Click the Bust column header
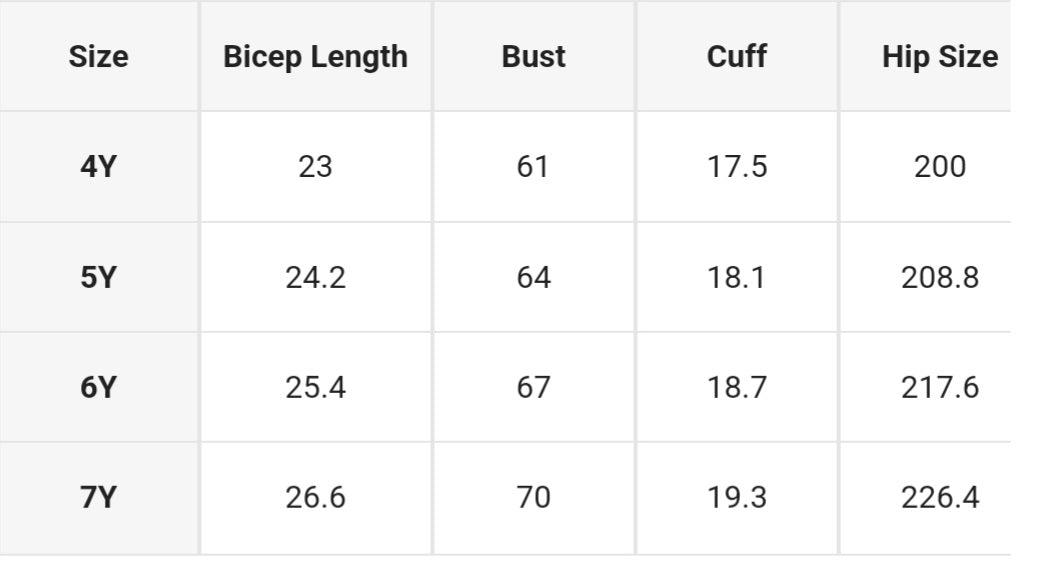Viewport: 1040px width, 567px height. pyautogui.click(x=533, y=57)
